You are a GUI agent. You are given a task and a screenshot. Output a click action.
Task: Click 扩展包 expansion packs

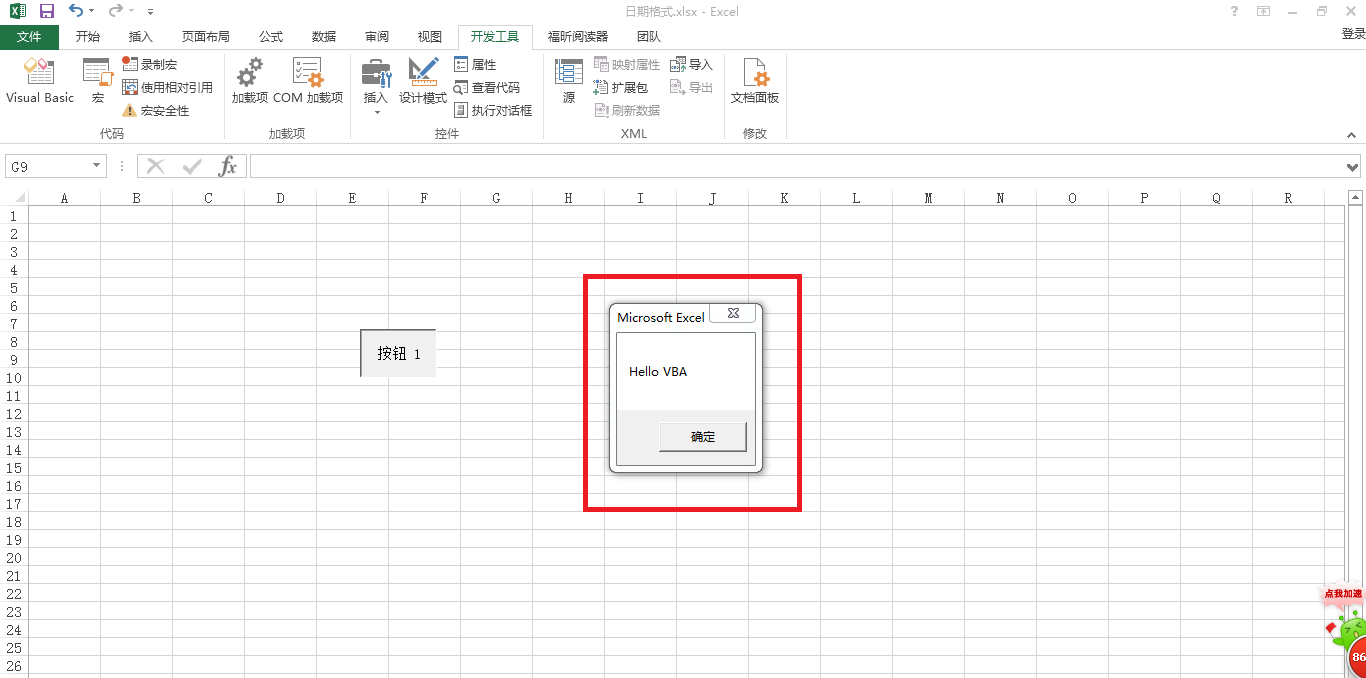click(x=621, y=87)
